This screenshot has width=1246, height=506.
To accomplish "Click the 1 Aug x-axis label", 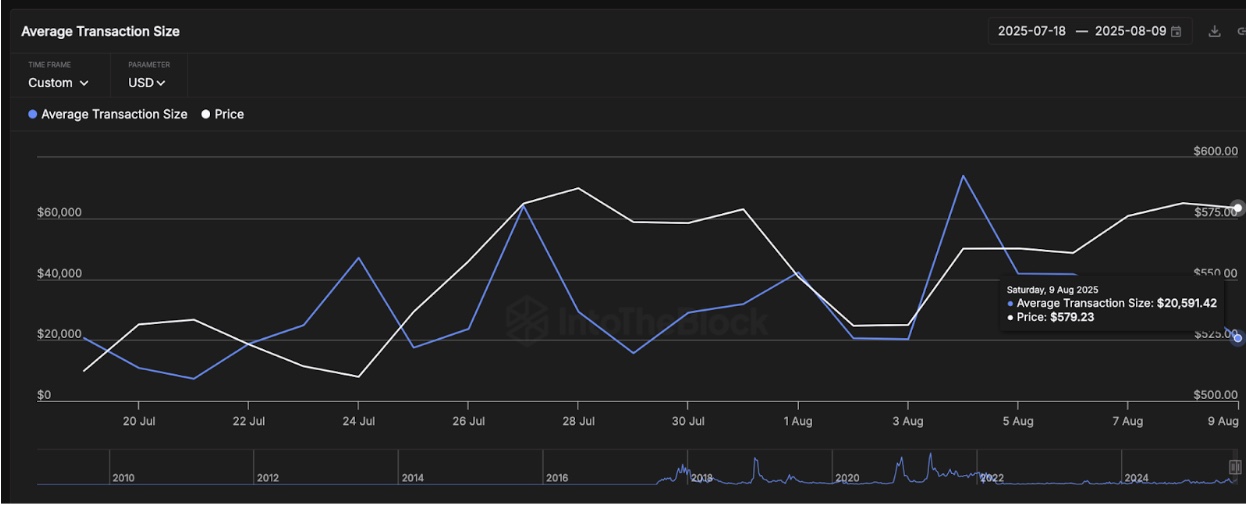I will click(x=798, y=421).
